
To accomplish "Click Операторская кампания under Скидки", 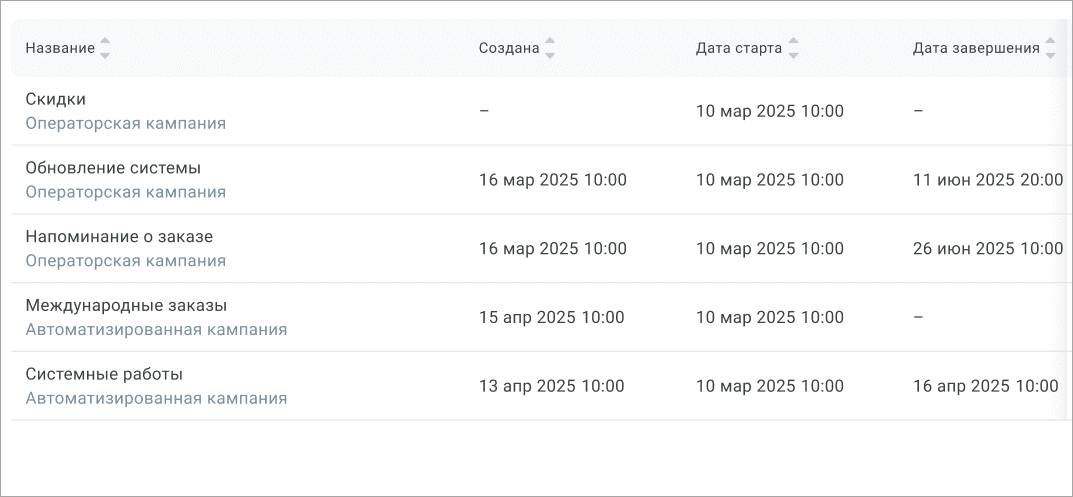I will click(125, 123).
